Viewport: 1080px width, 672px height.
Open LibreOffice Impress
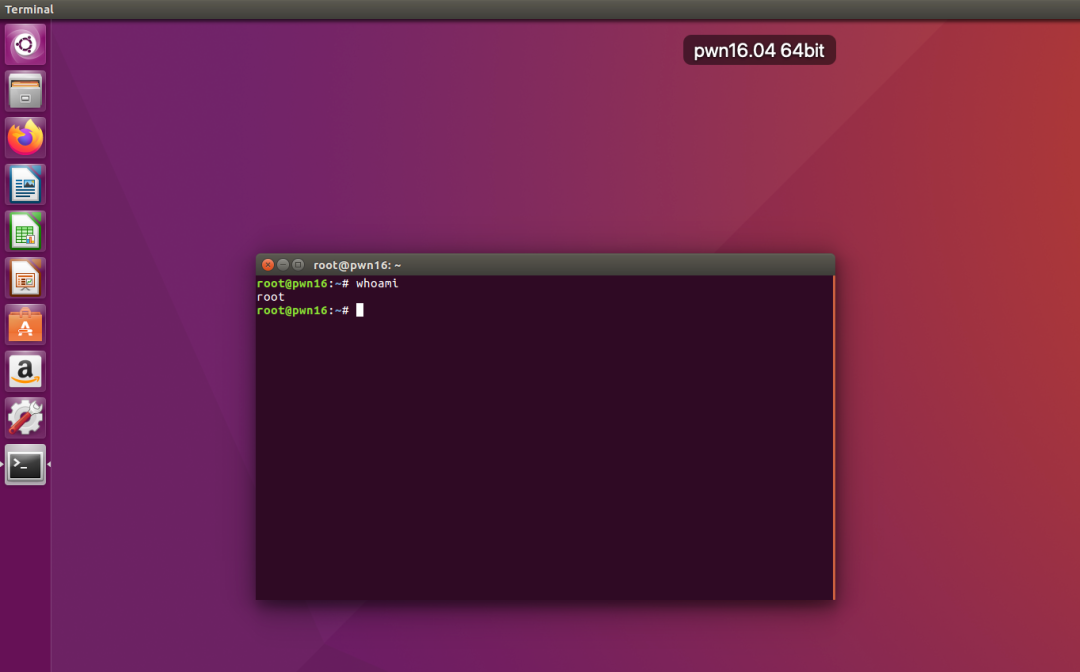tap(24, 277)
